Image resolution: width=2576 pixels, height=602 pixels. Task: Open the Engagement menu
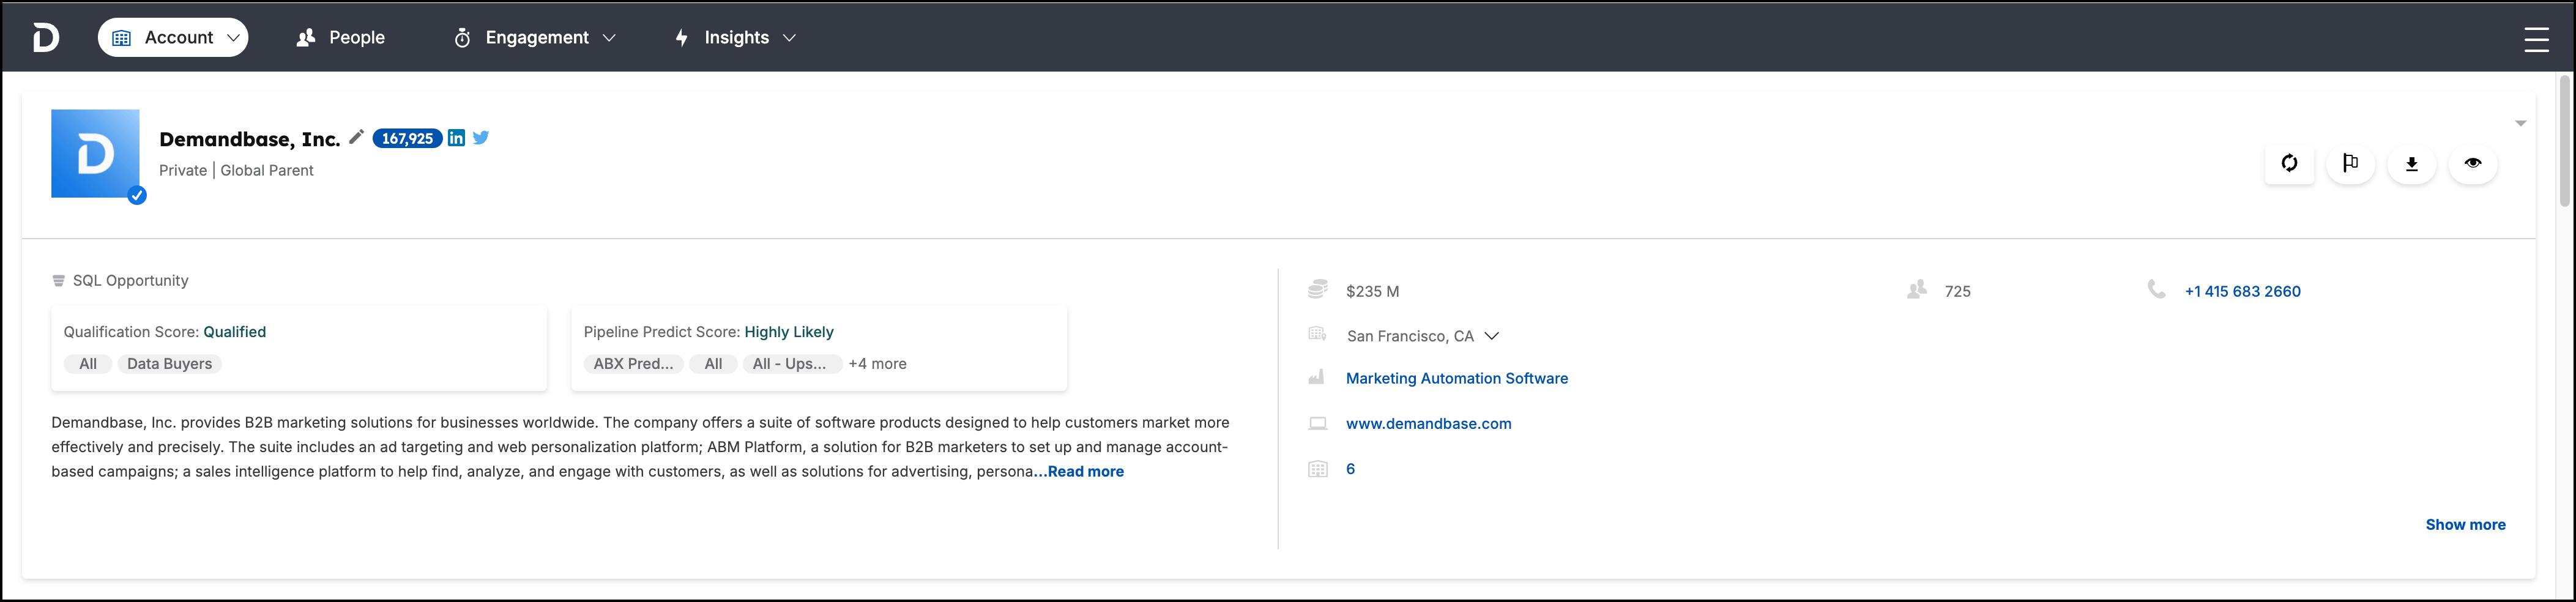[x=535, y=38]
